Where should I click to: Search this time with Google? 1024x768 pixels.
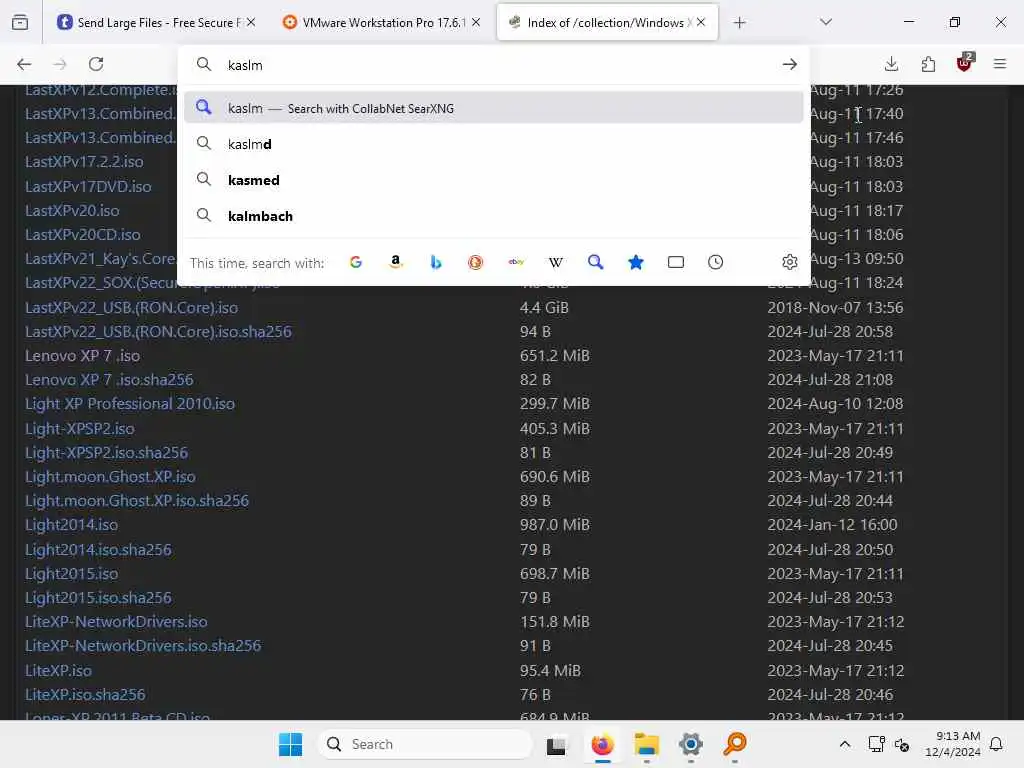(356, 263)
